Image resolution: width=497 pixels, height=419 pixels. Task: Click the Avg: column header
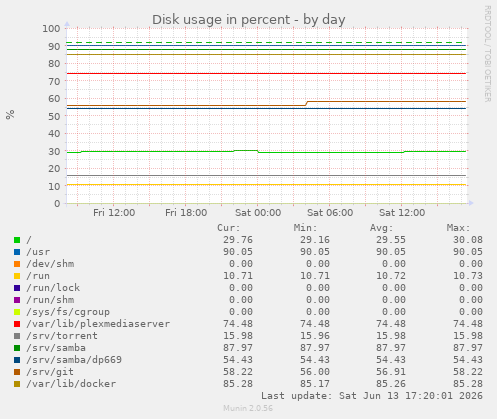tap(382, 228)
